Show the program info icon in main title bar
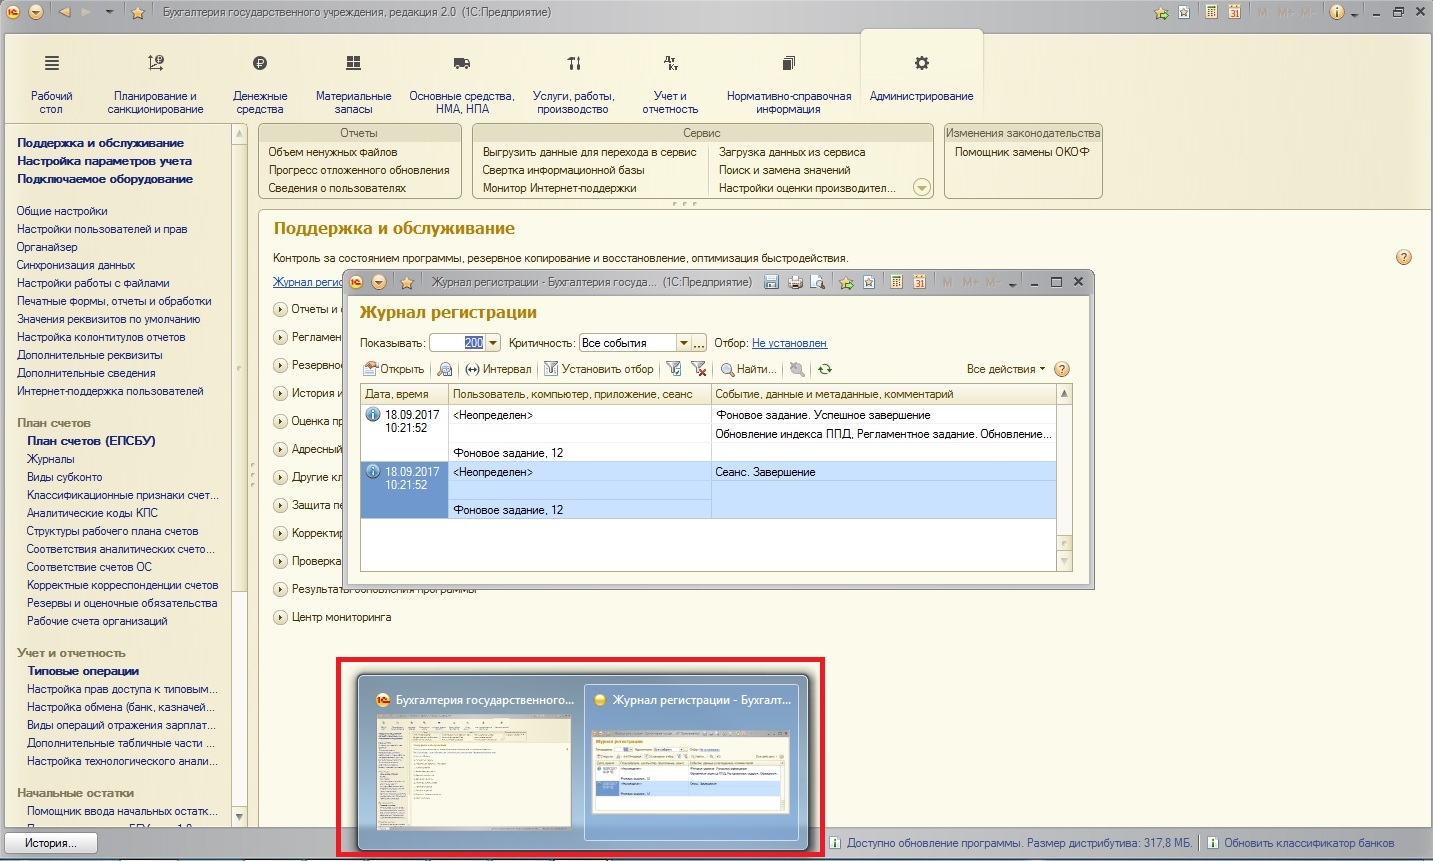 [1337, 12]
